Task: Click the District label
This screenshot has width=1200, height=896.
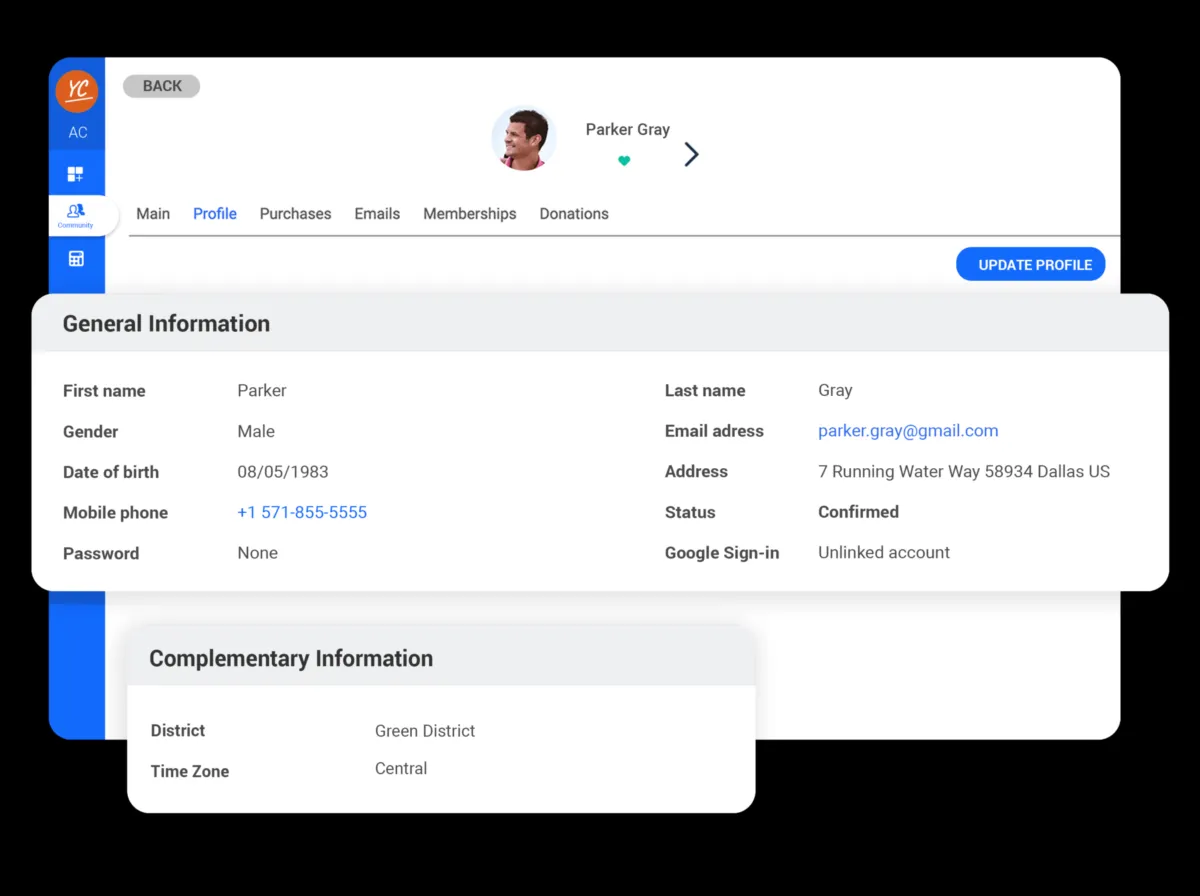Action: (178, 730)
